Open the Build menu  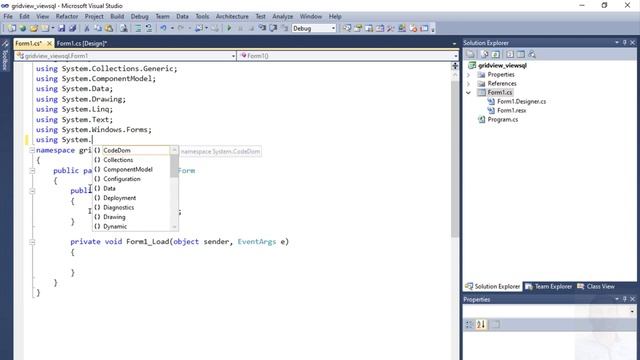coord(117,16)
